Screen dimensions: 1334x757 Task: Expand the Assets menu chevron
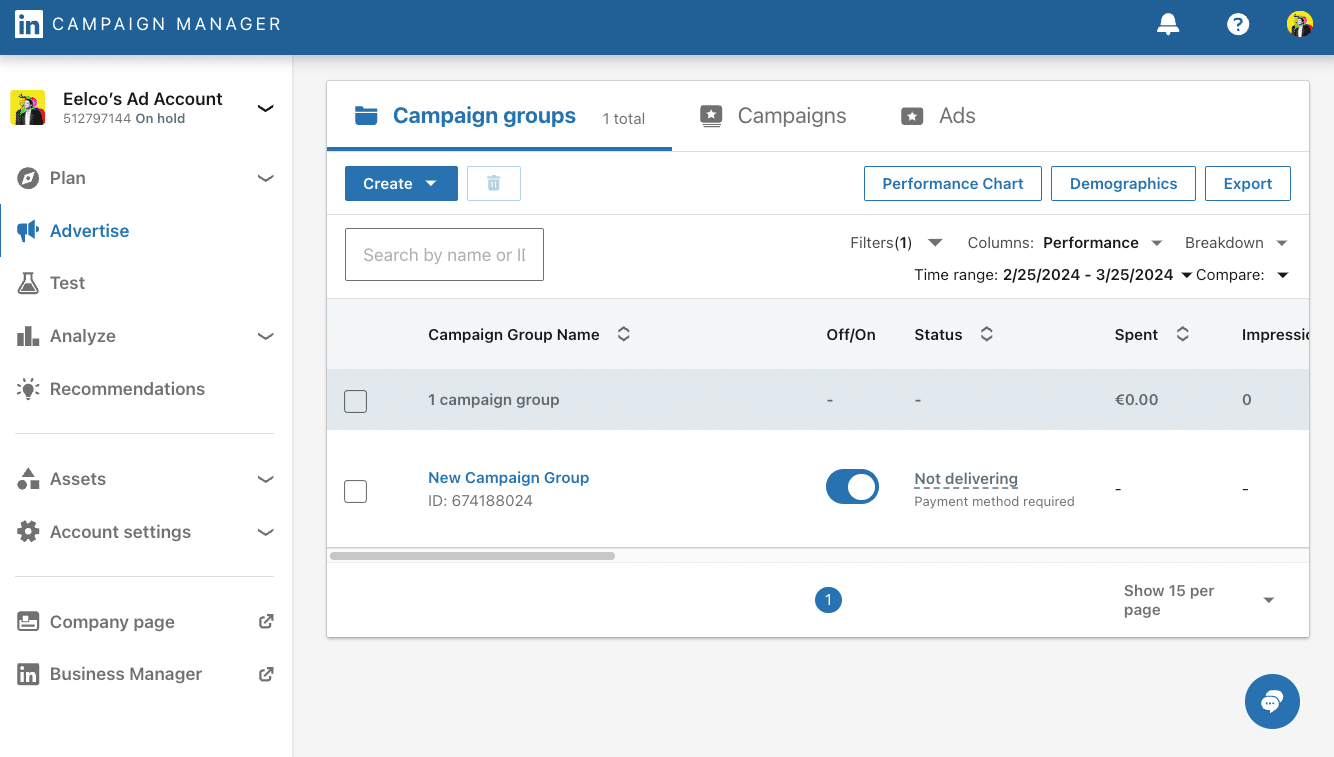(265, 479)
